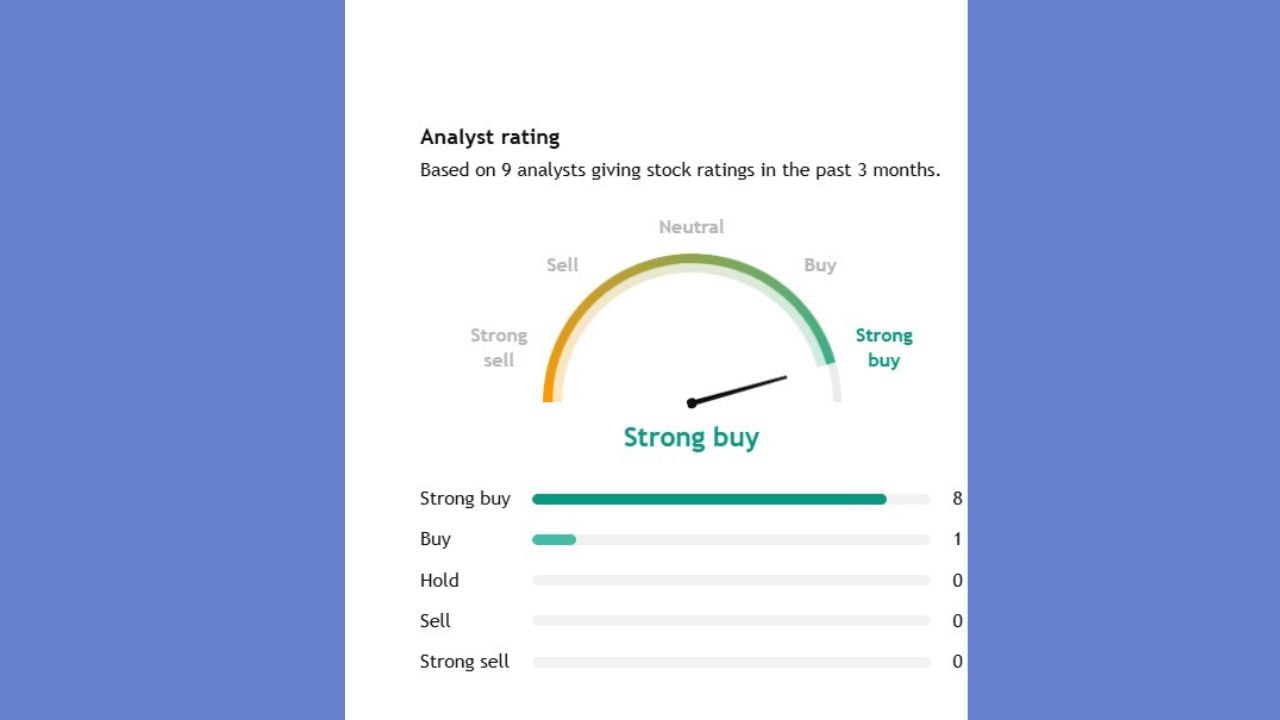
Task: Click the empty Strong sell rating bar
Action: 731,662
